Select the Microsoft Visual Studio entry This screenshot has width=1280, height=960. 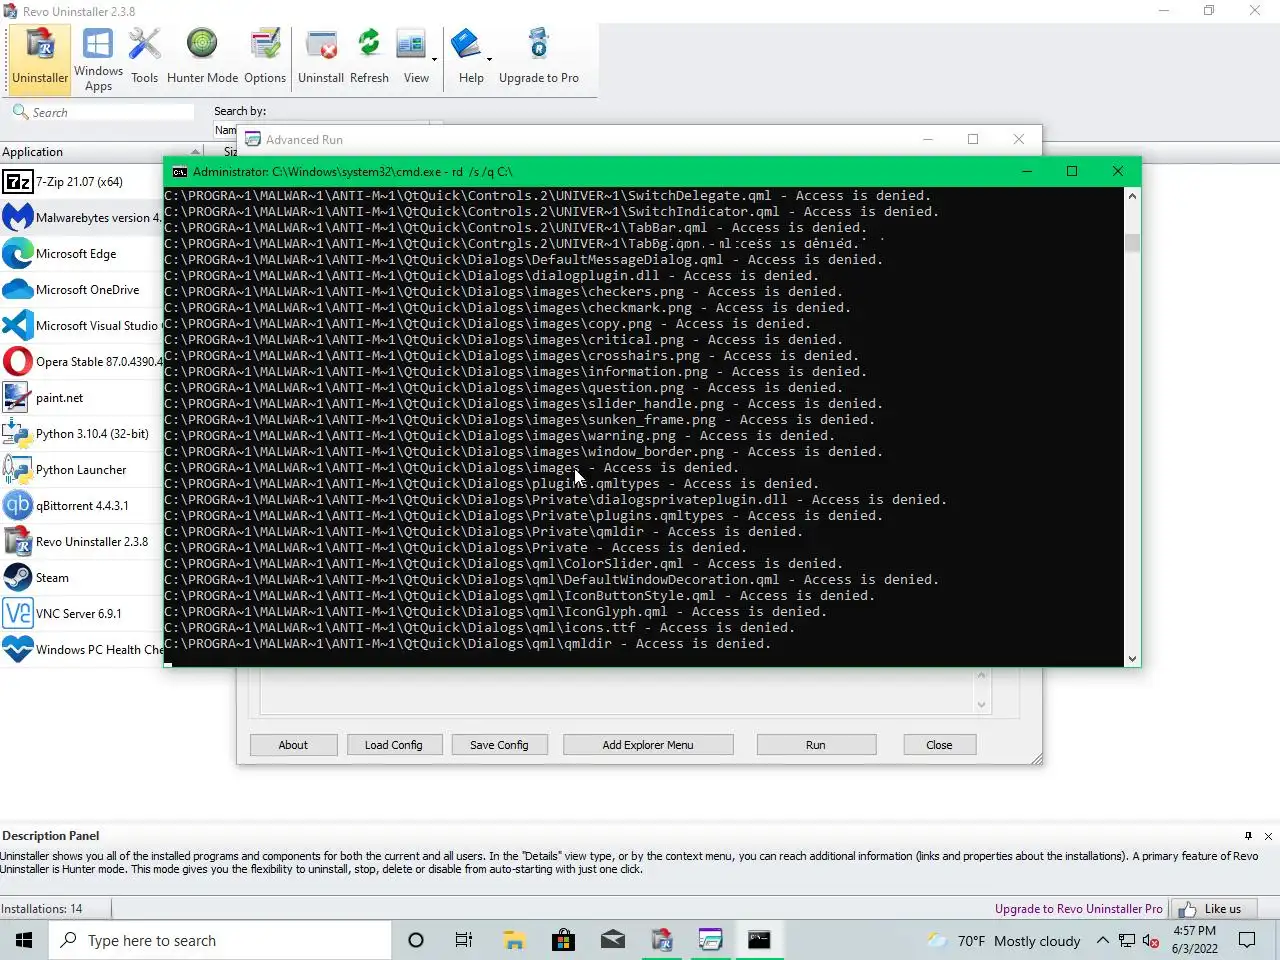click(81, 326)
